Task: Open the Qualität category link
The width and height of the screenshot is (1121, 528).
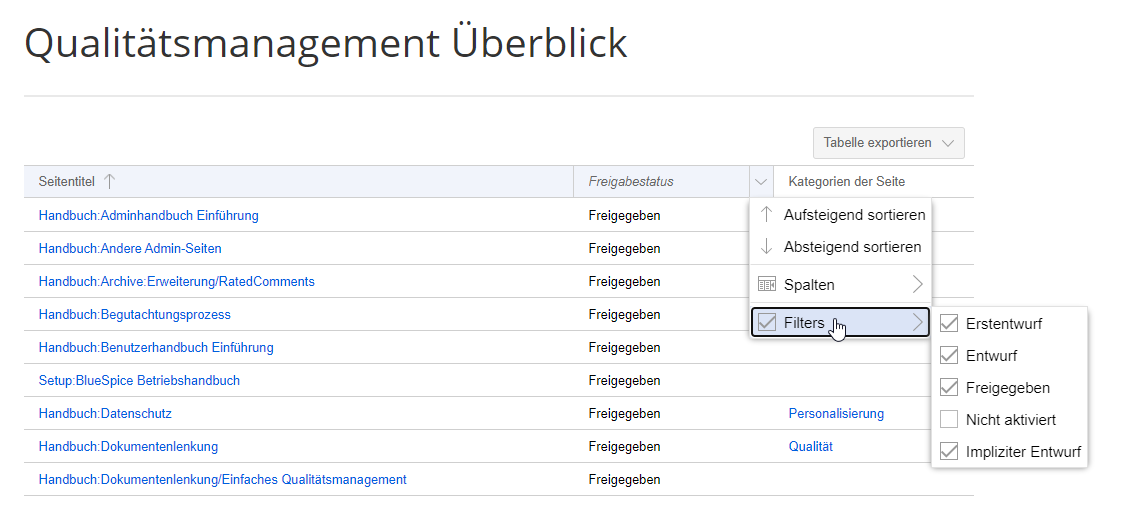Action: click(x=810, y=446)
